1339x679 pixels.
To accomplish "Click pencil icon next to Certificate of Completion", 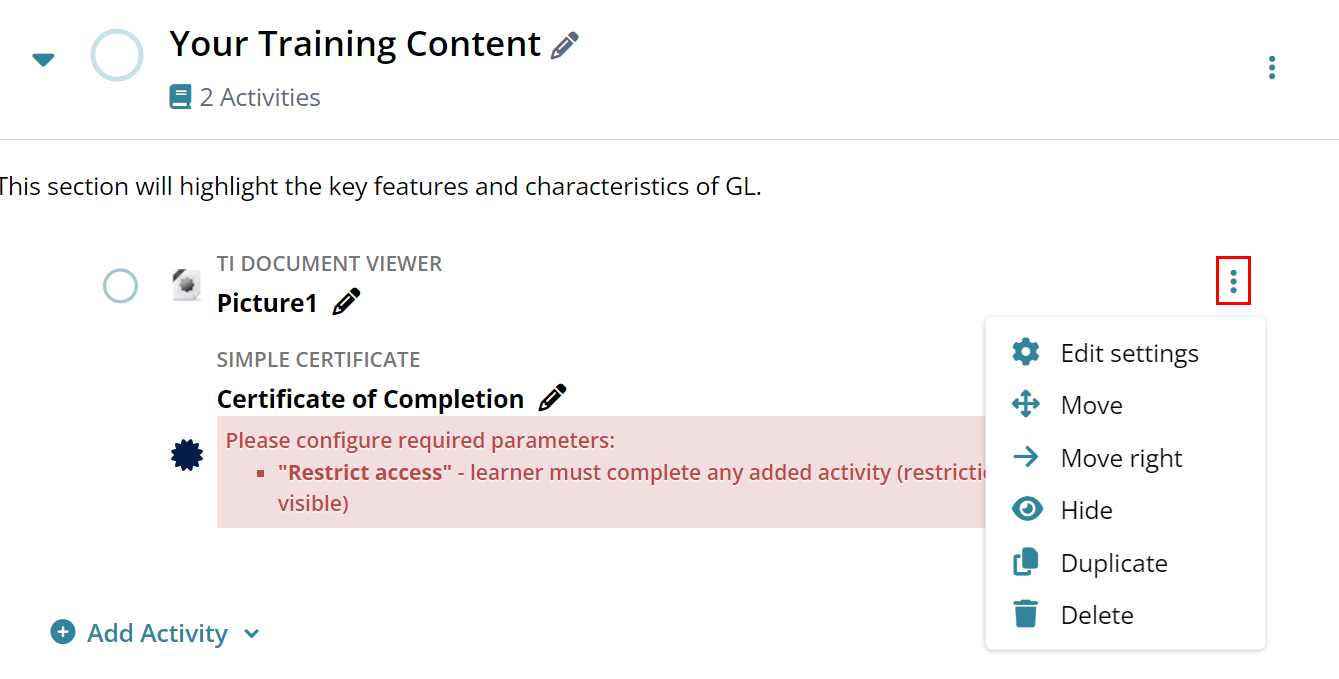I will (x=552, y=398).
